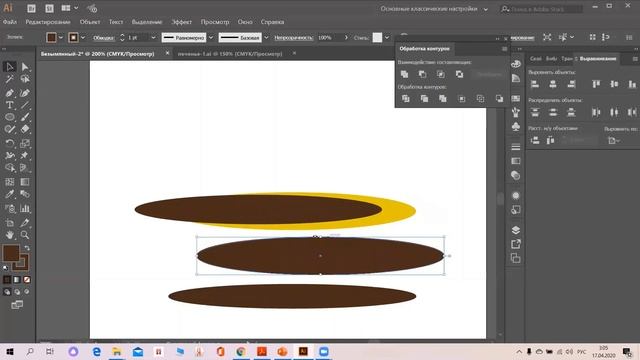The width and height of the screenshot is (640, 360).
Task: Apply Unite in the Pathfinder panel
Action: [404, 74]
